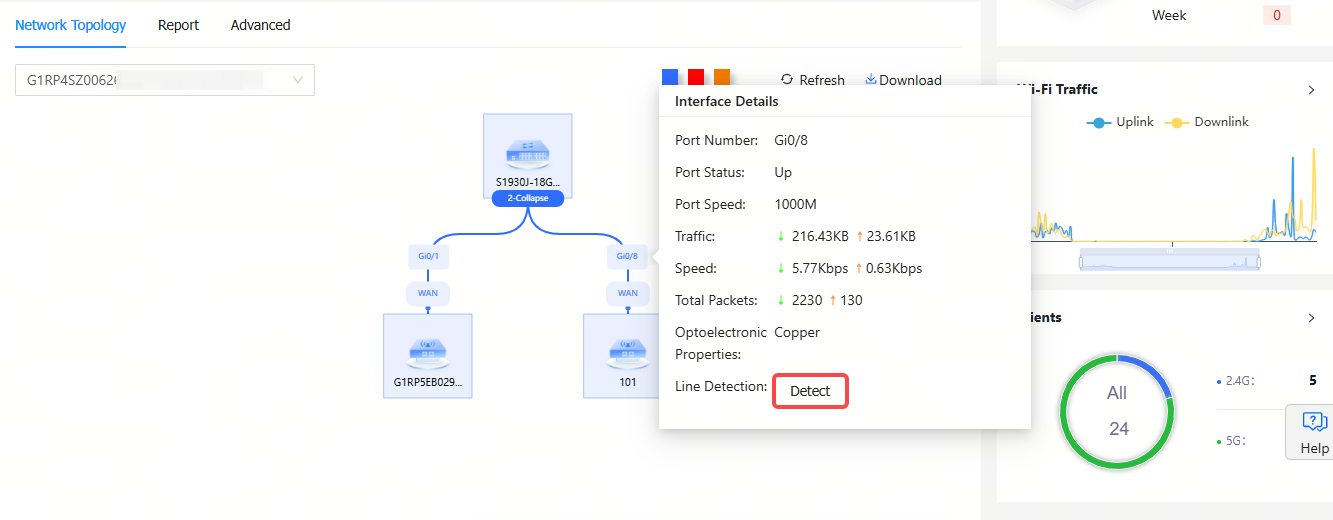Click the Gi0/8 port label
Screen dimensions: 1333x520
click(x=627, y=256)
